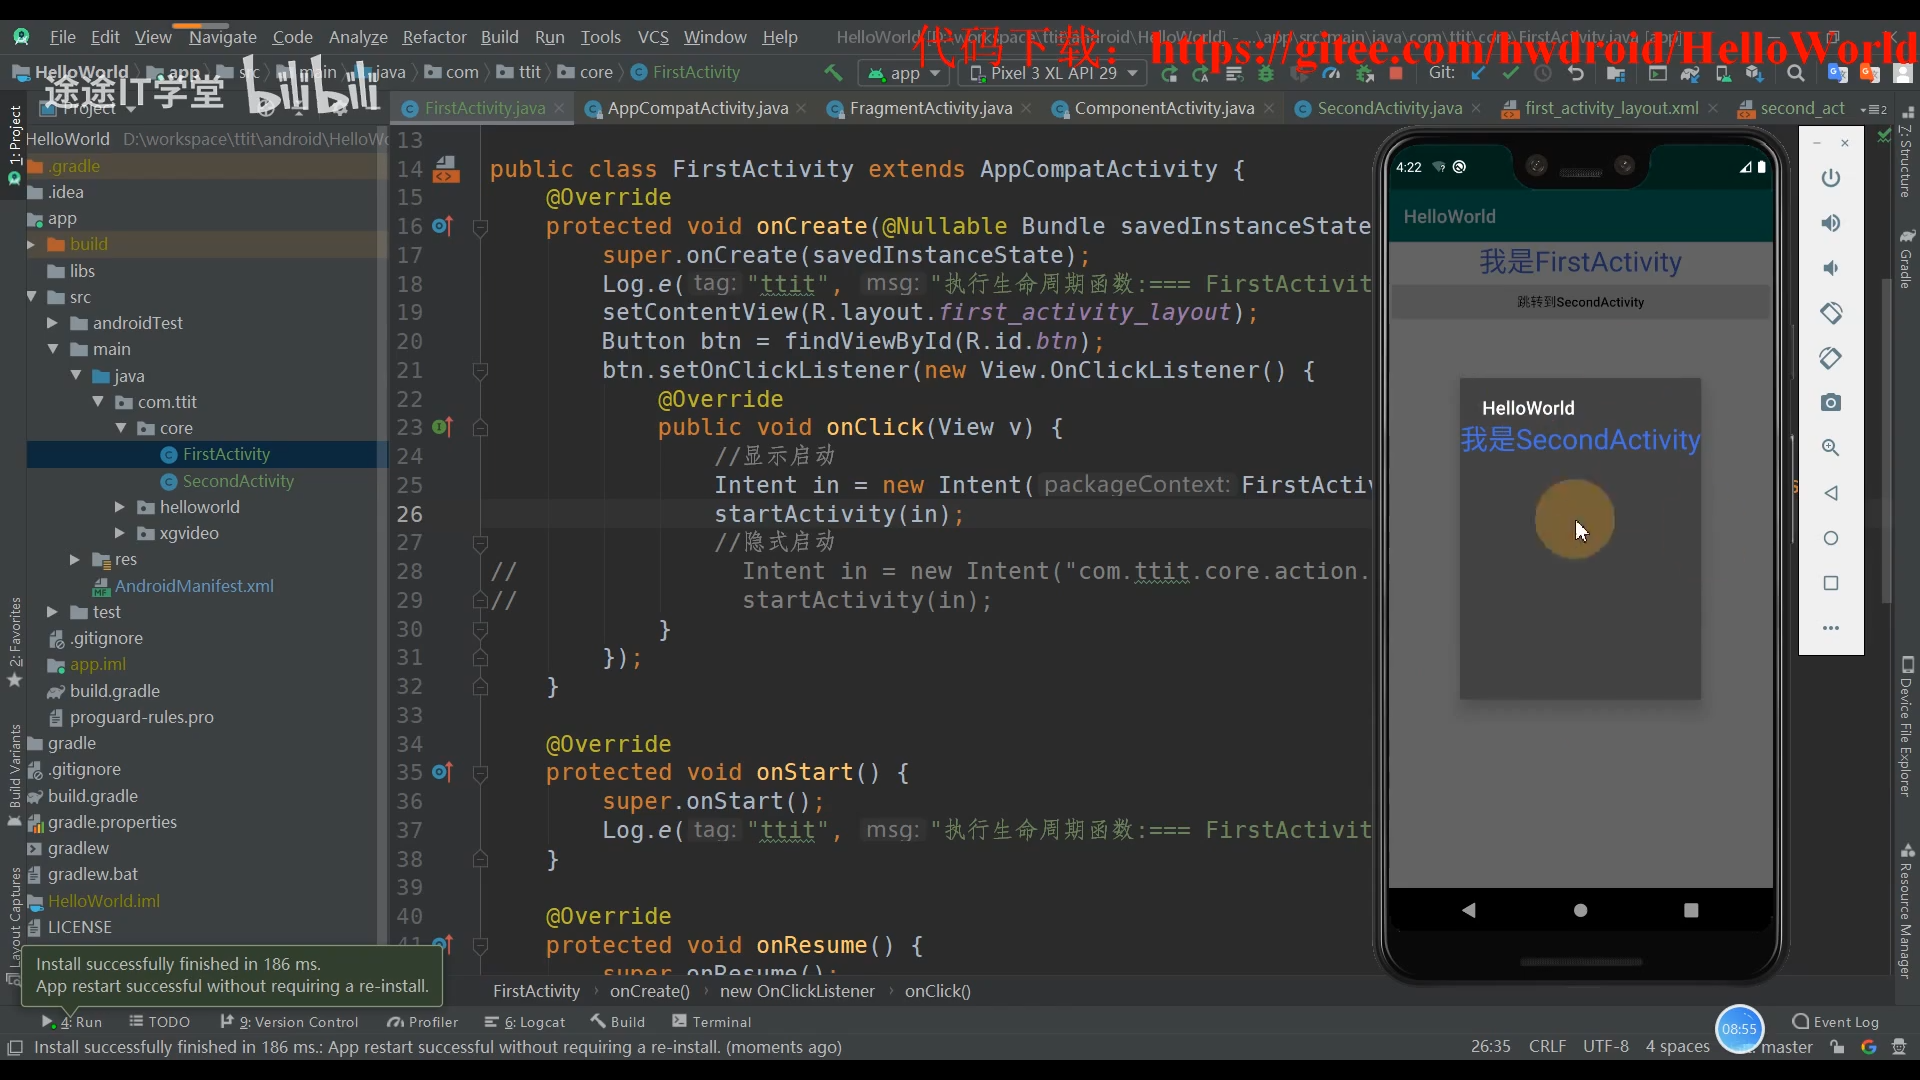Click onClick() in the editor breadcrumb bar
This screenshot has height=1080, width=1920.
[937, 991]
